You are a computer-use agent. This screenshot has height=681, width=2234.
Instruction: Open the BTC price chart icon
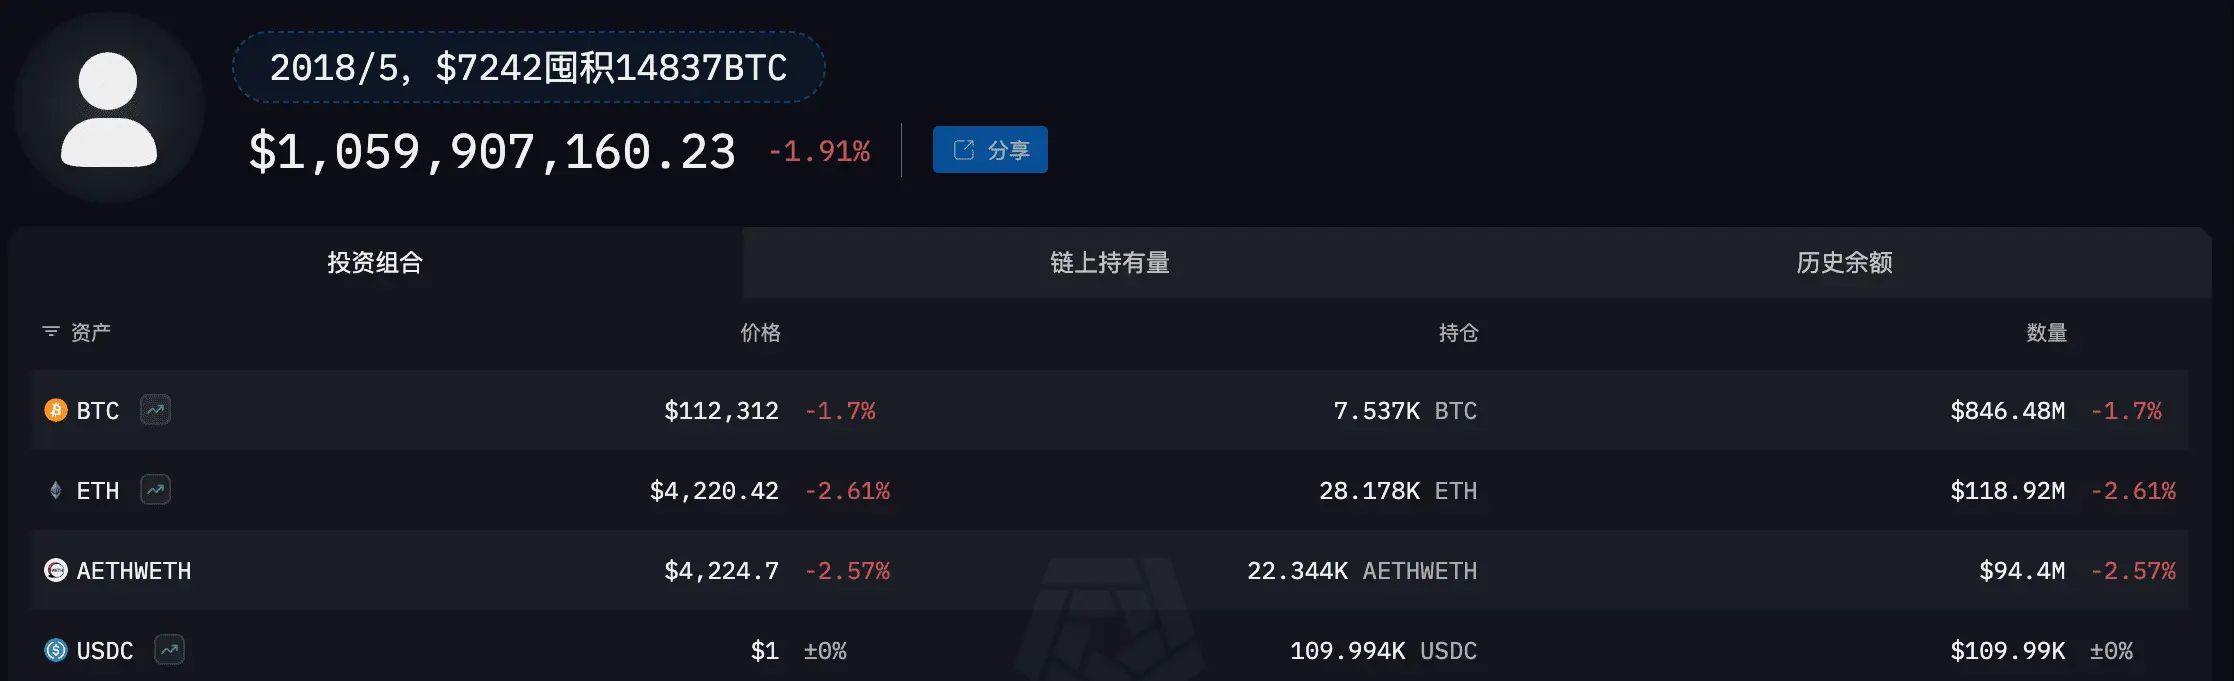[x=155, y=410]
